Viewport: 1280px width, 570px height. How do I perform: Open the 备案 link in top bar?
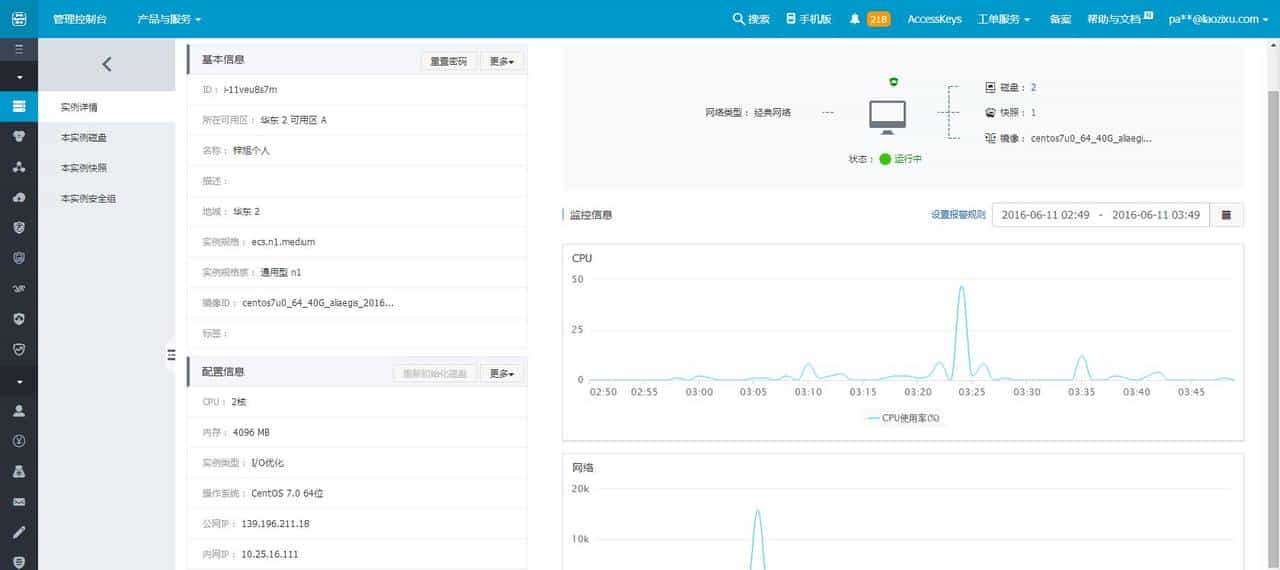1061,19
